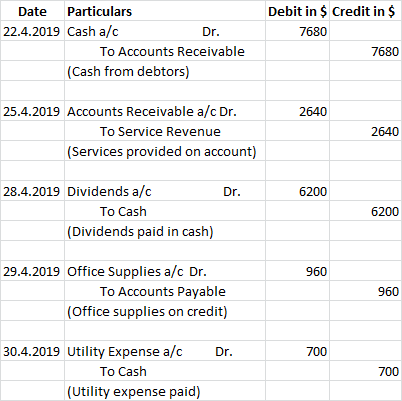Click the 'Dividends a/c Dr.' cell
This screenshot has height=401, width=402.
(165, 191)
